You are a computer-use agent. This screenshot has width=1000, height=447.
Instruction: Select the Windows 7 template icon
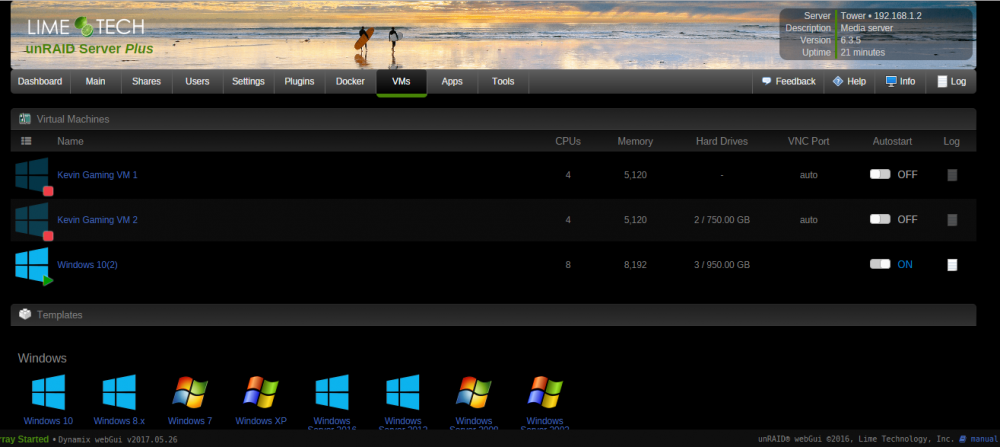[x=190, y=392]
